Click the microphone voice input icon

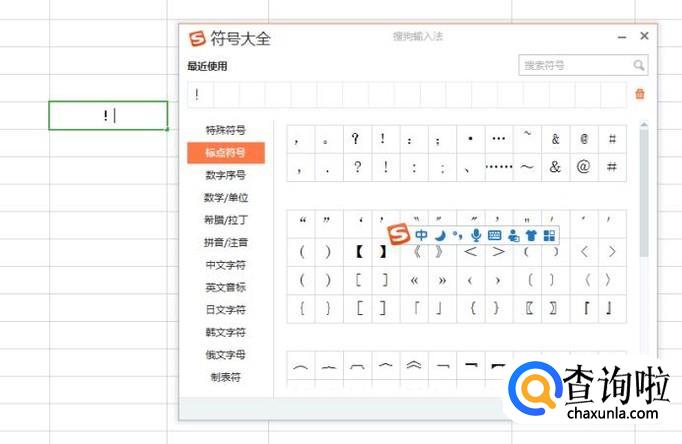476,236
